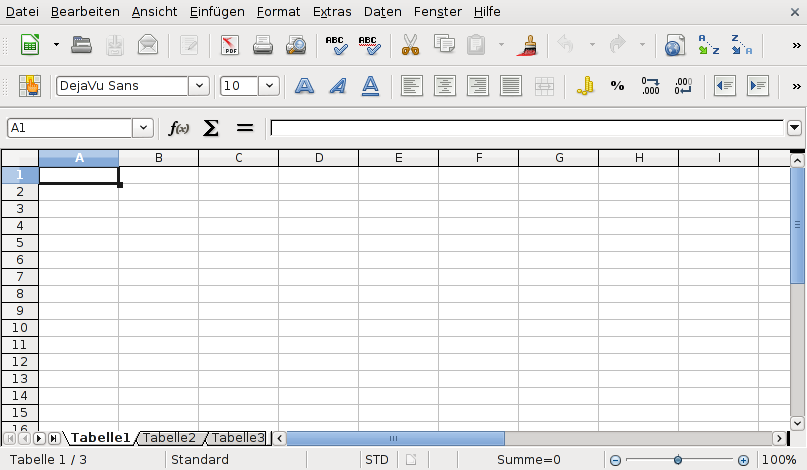Click the Format Paintbrush icon
This screenshot has width=807, height=470.
(528, 45)
